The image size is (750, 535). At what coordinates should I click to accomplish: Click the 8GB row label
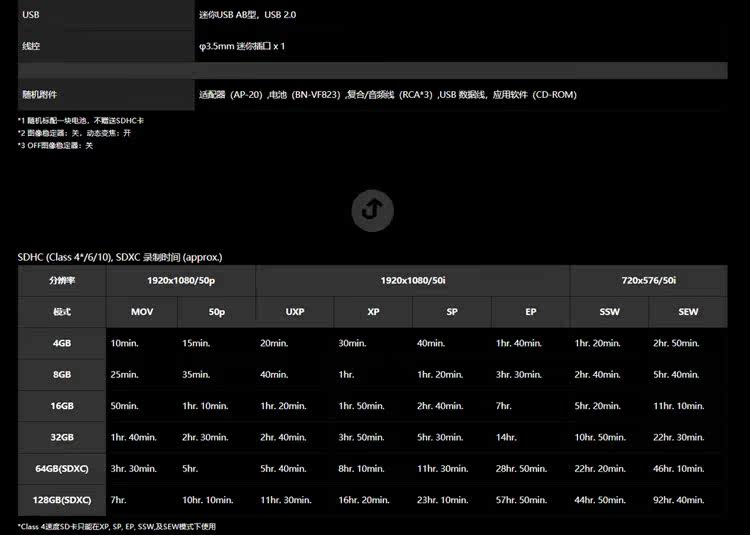[x=62, y=374]
